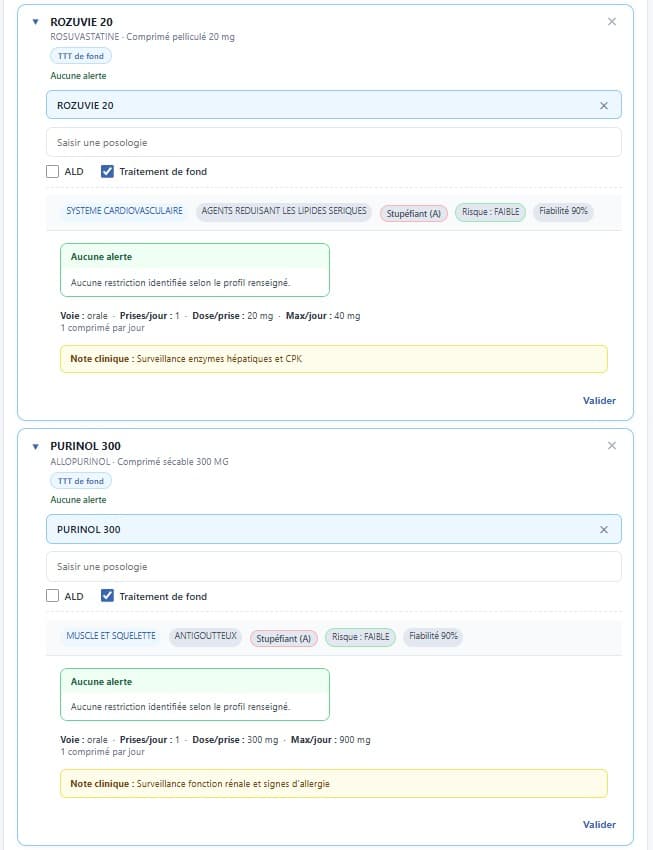This screenshot has height=850, width=653.
Task: Click Max/jour : 40 mg dosage text
Action: click(323, 315)
